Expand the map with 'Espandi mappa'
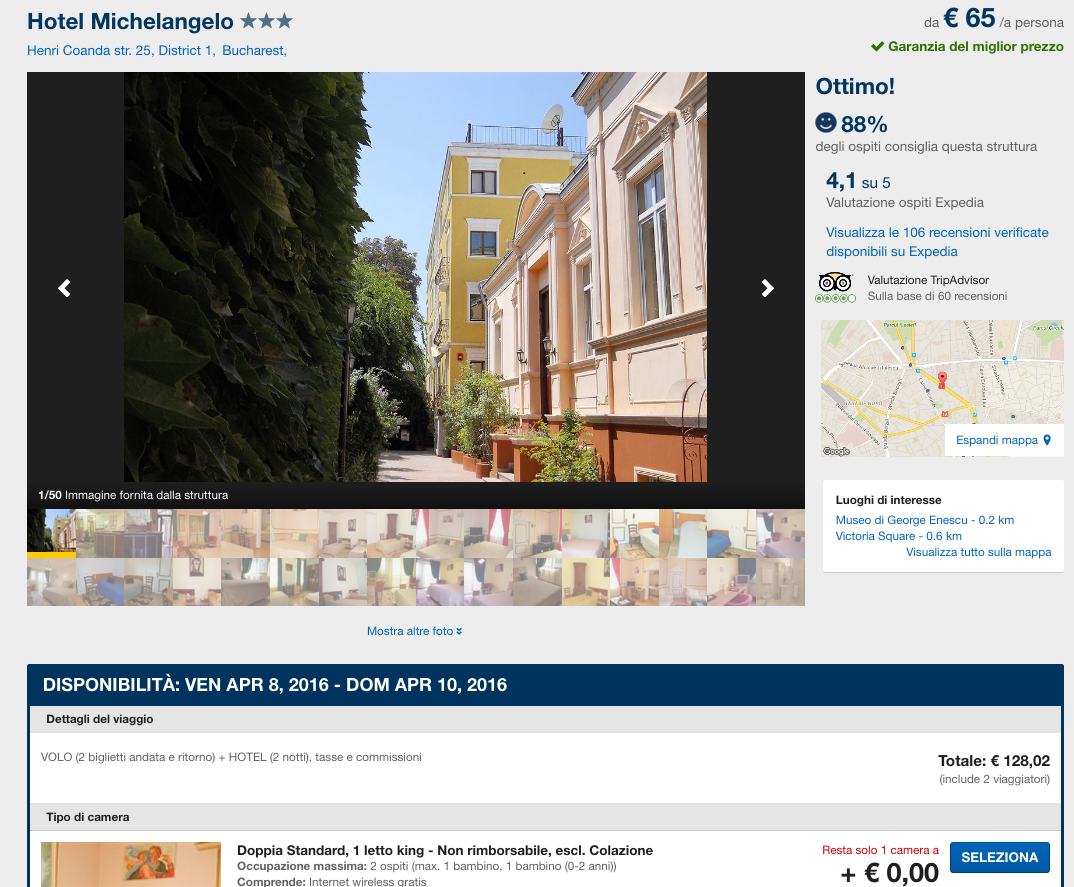The width and height of the screenshot is (1074, 887). (1003, 440)
